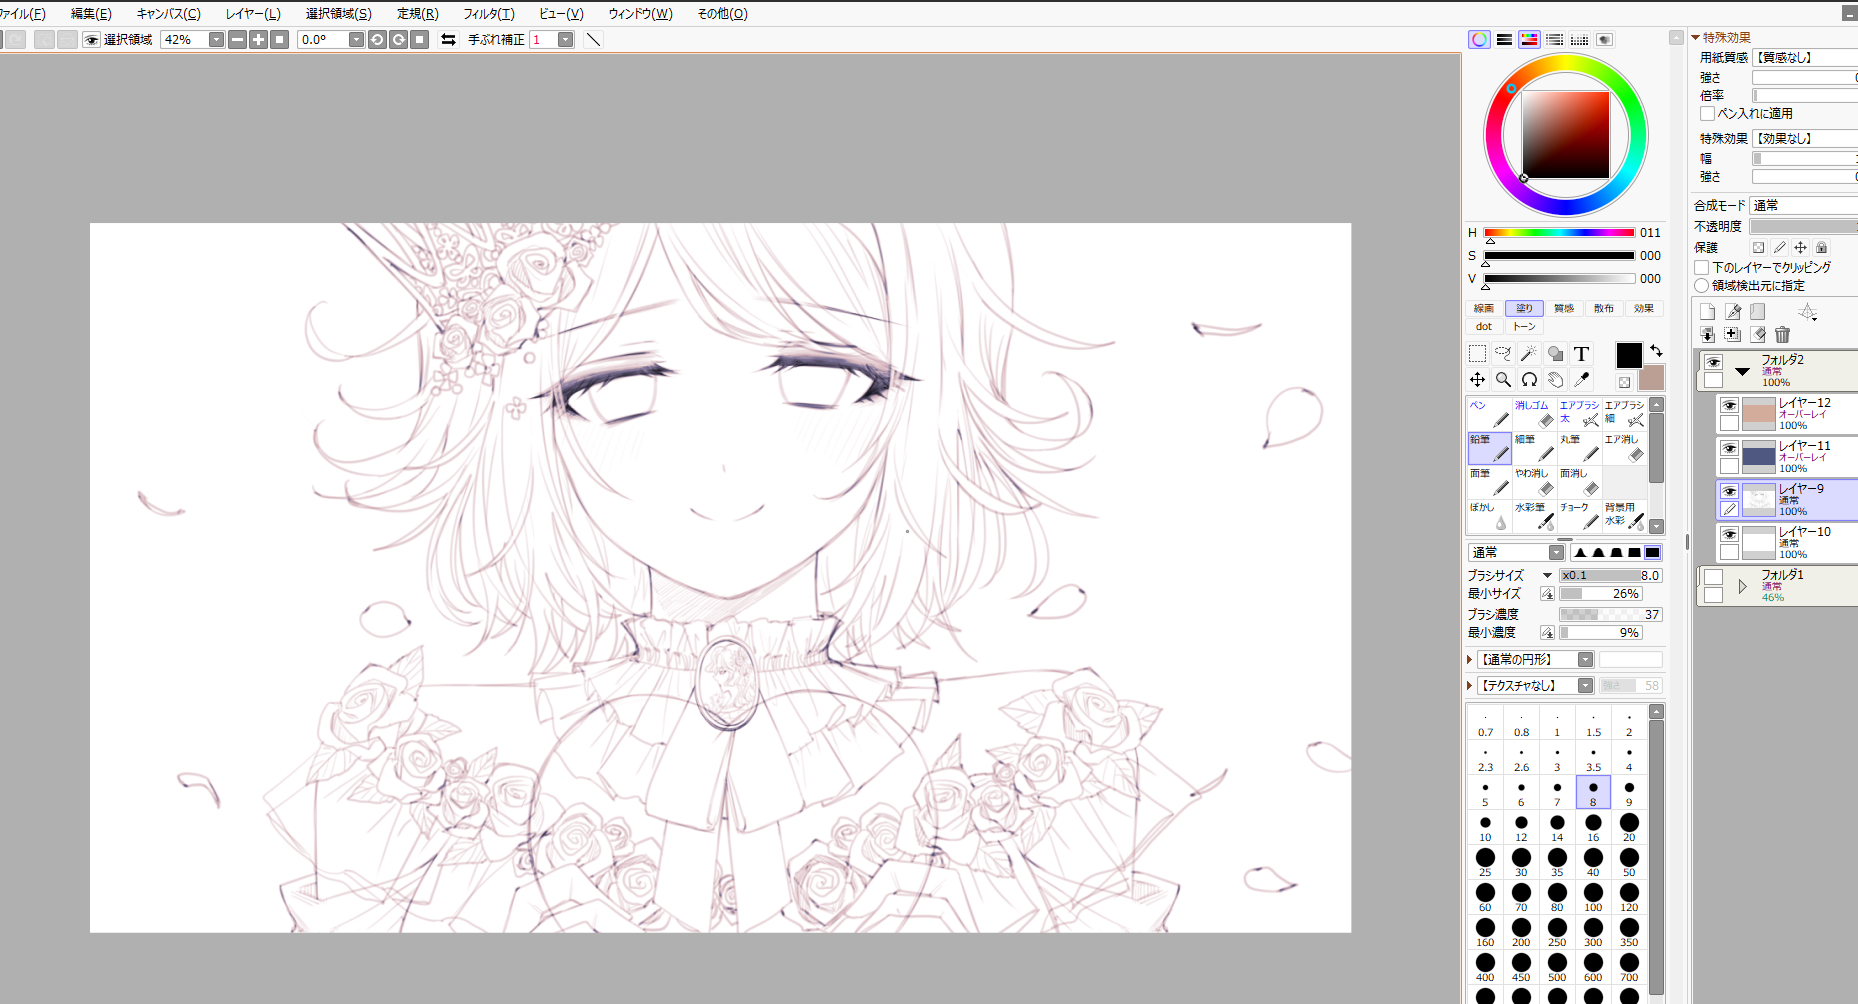Open the 編集(E) menu
Screen dimensions: 1858x1004
pyautogui.click(x=91, y=13)
